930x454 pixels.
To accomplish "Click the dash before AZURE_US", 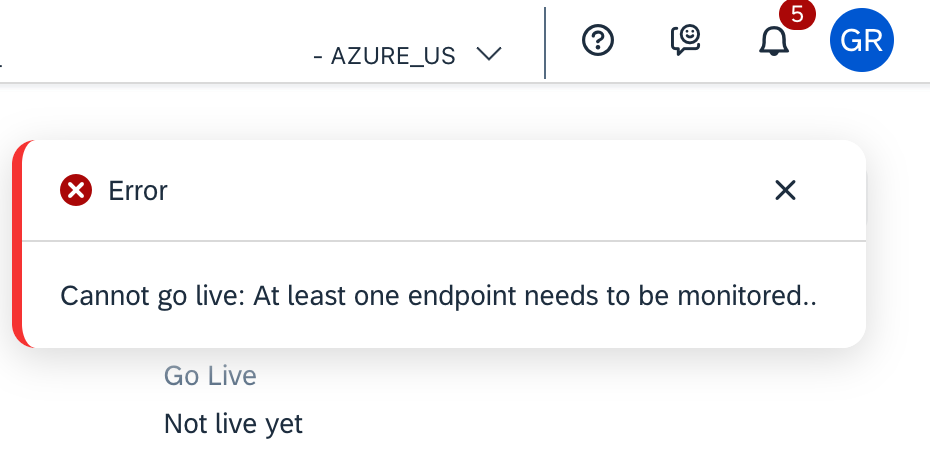I will [x=319, y=56].
